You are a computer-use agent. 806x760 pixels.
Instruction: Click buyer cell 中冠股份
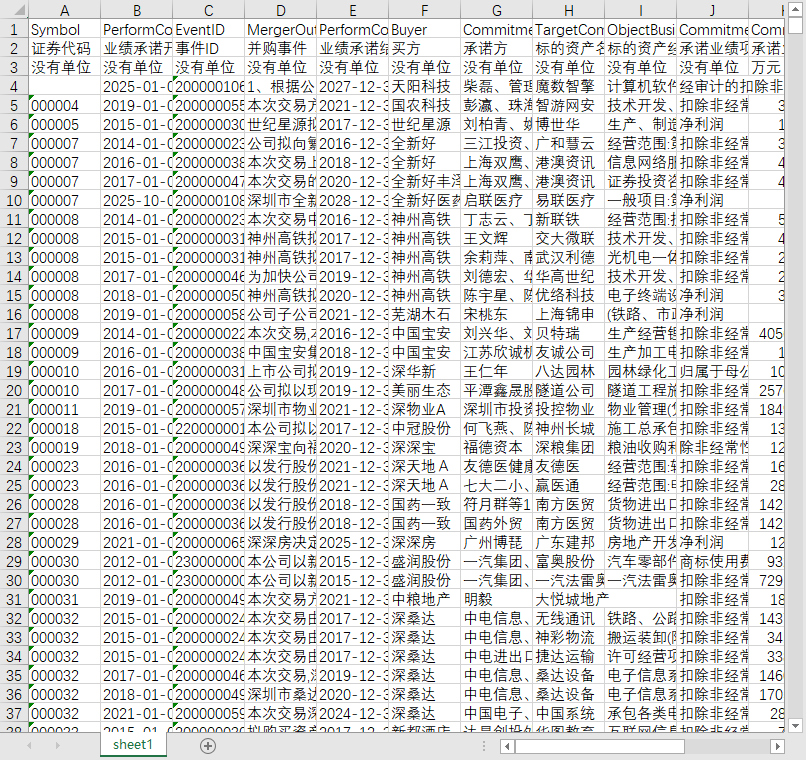click(x=425, y=429)
